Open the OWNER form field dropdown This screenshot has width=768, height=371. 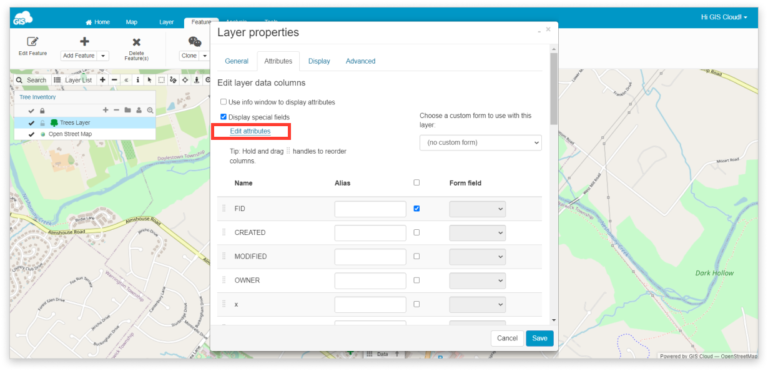click(478, 281)
